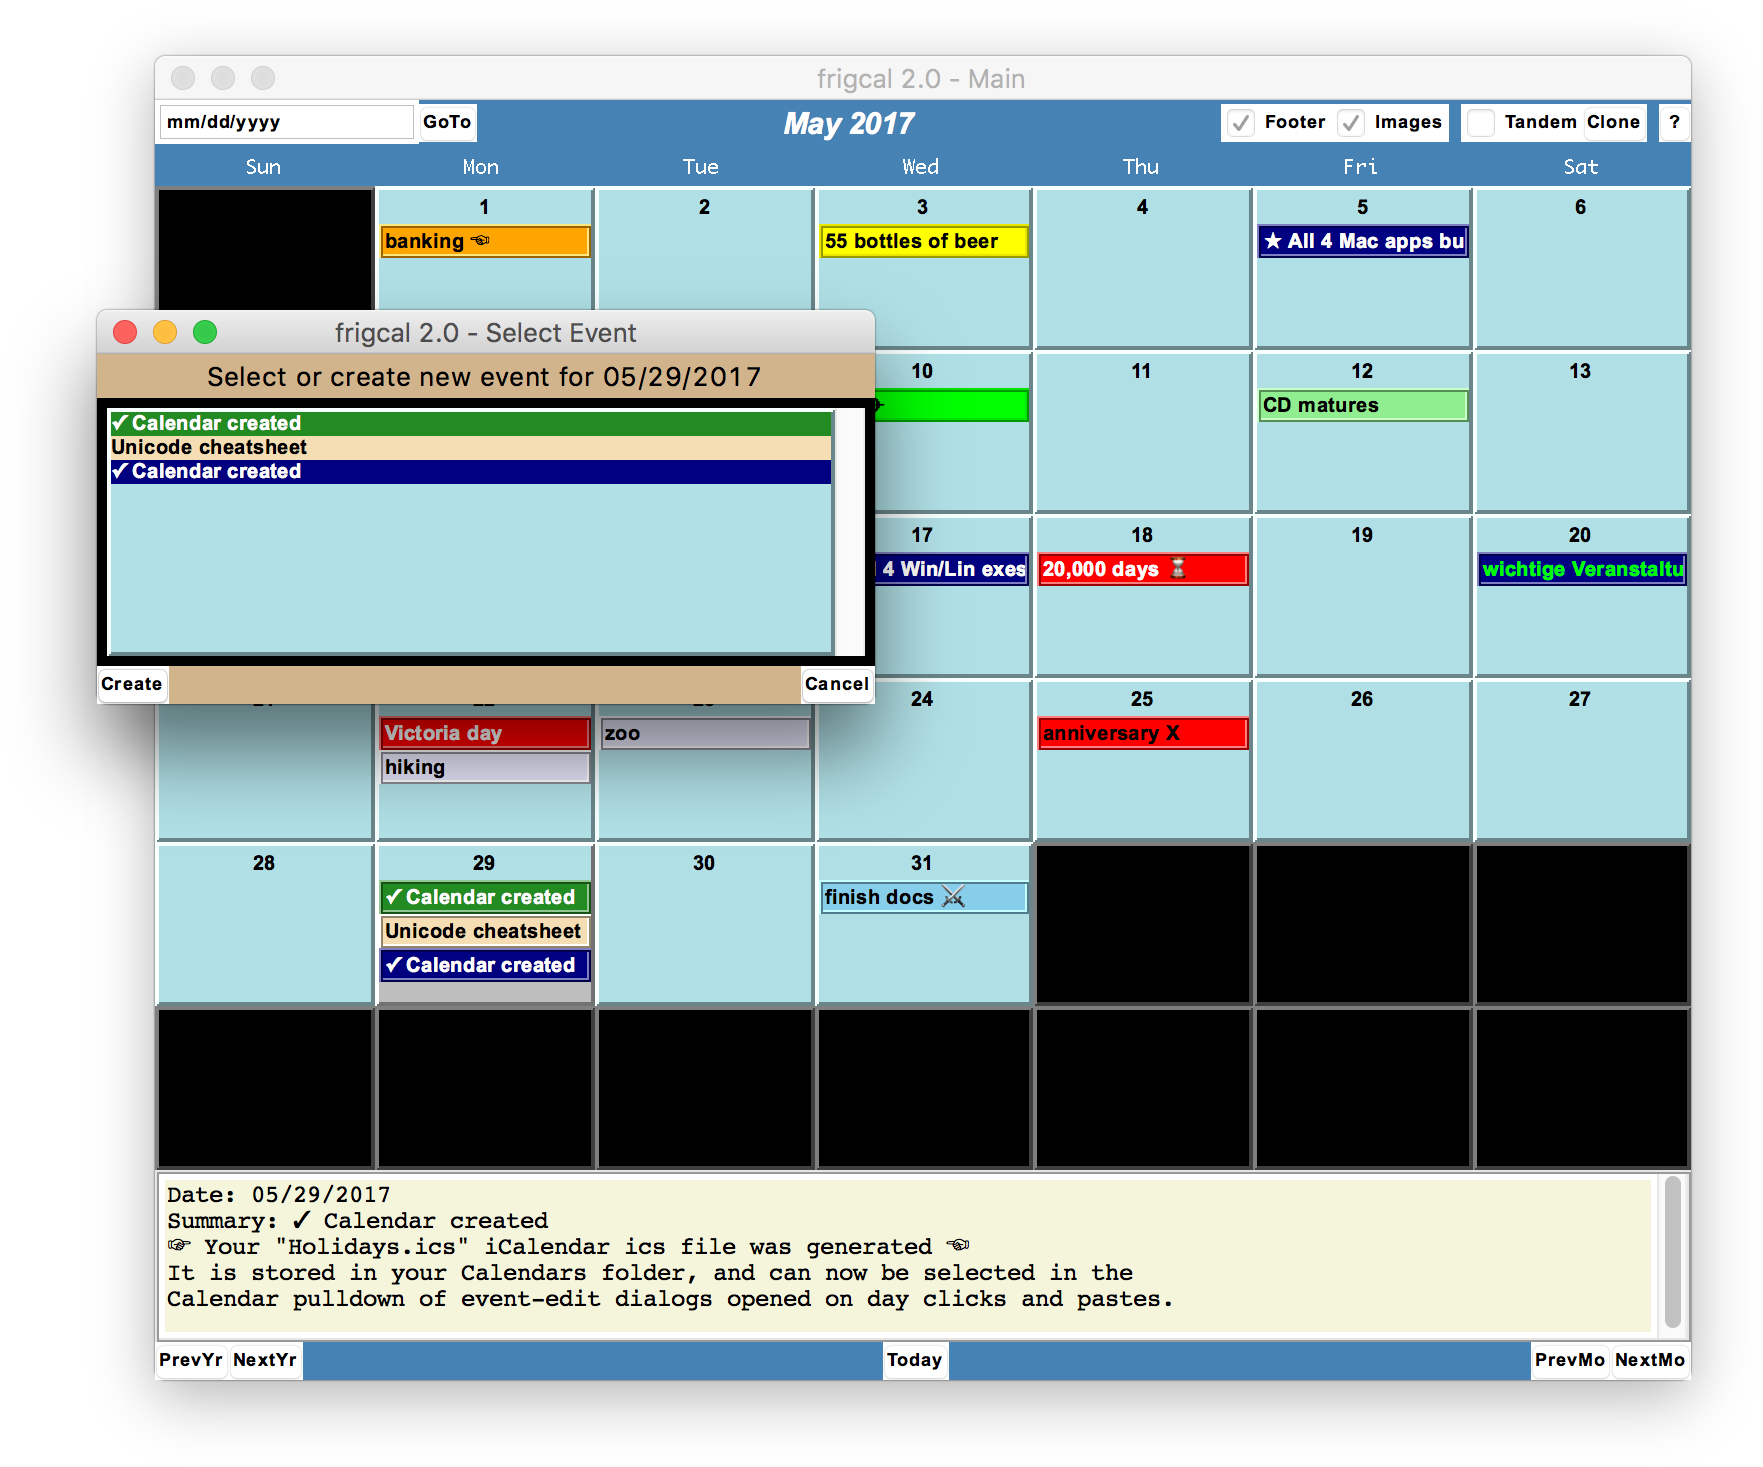Open the wichtige Veranstaltung event
The height and width of the screenshot is (1467, 1763).
tap(1582, 569)
